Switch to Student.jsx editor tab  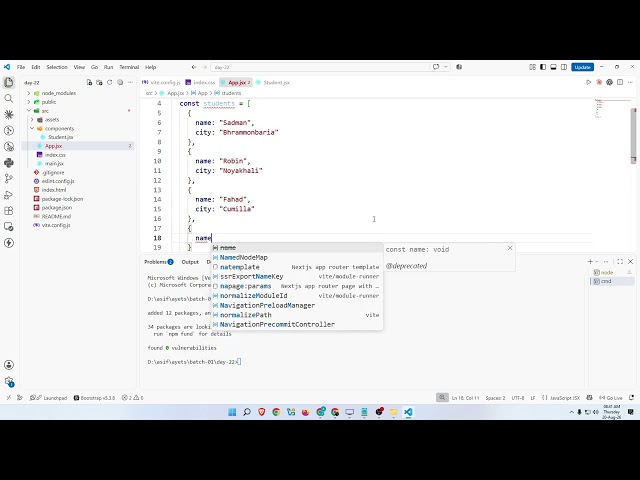coord(273,82)
